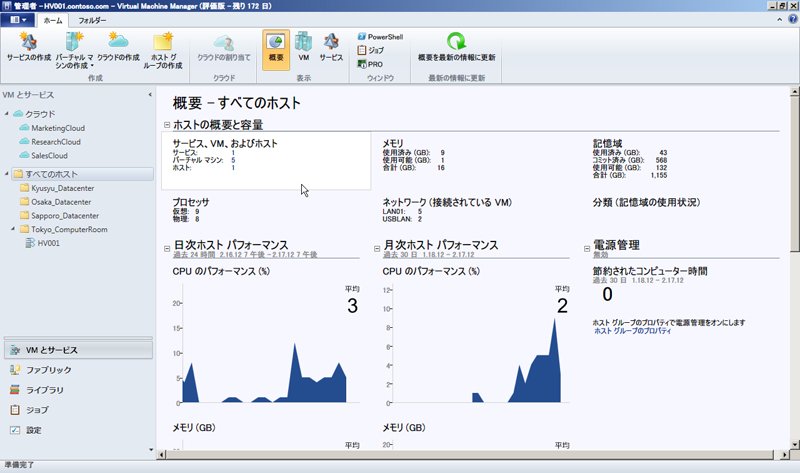Click the メモリ heading in capacity overview
This screenshot has width=800, height=473.
(x=393, y=143)
